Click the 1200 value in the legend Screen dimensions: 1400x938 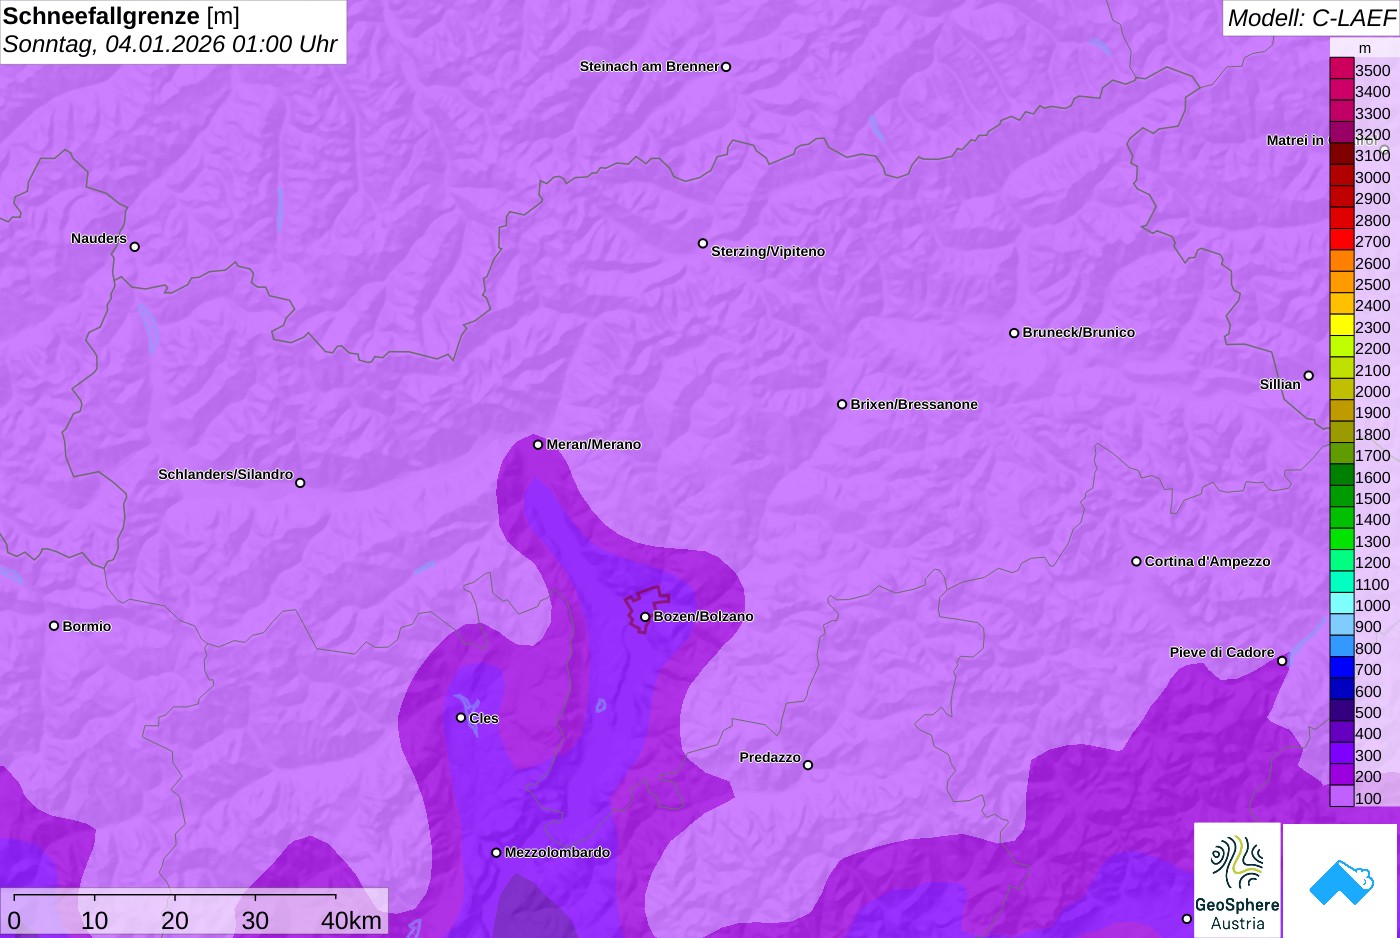[x=1373, y=563]
